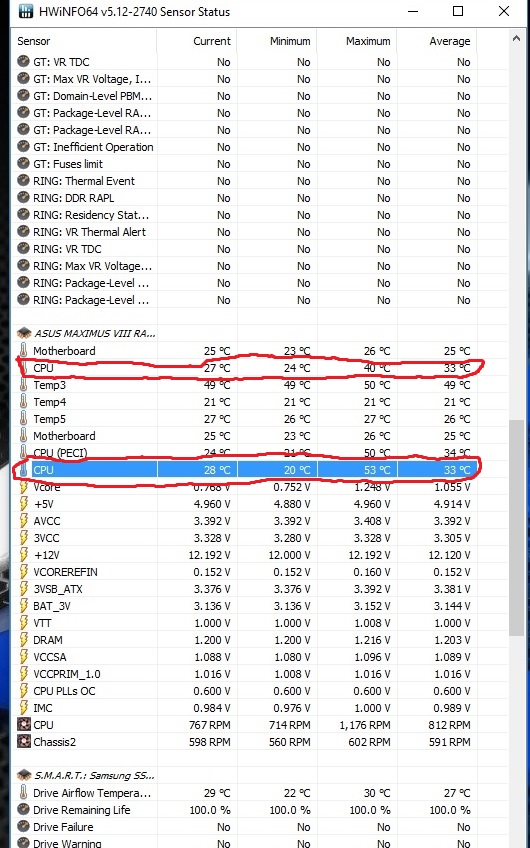The height and width of the screenshot is (848, 530).
Task: Click the S.M.A.R.T. Samsung drive icon
Action: point(23,776)
